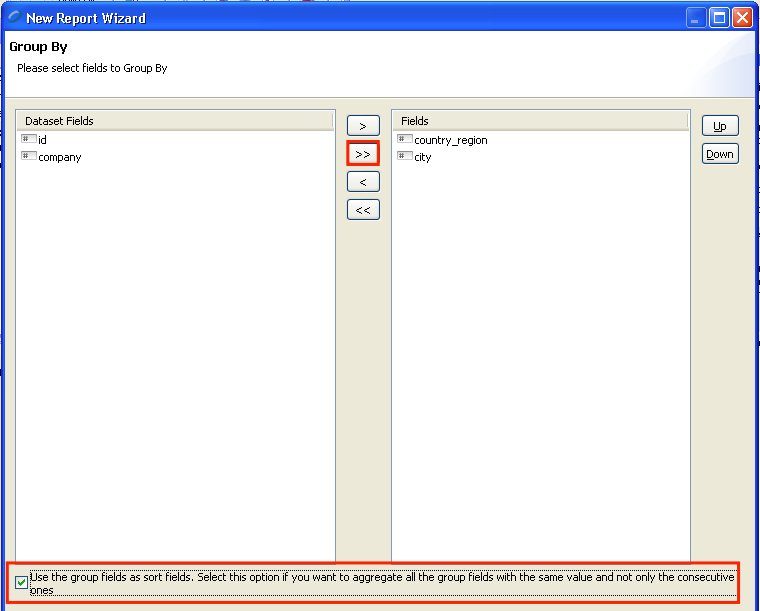Click the 'Fields' column header

[x=540, y=121]
